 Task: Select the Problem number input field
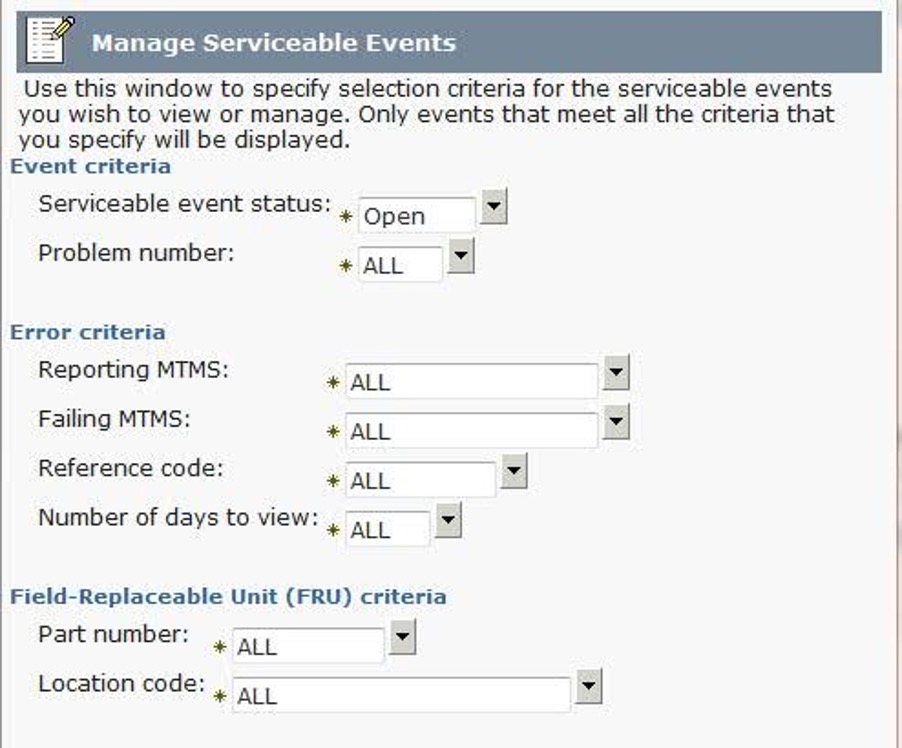[400, 262]
